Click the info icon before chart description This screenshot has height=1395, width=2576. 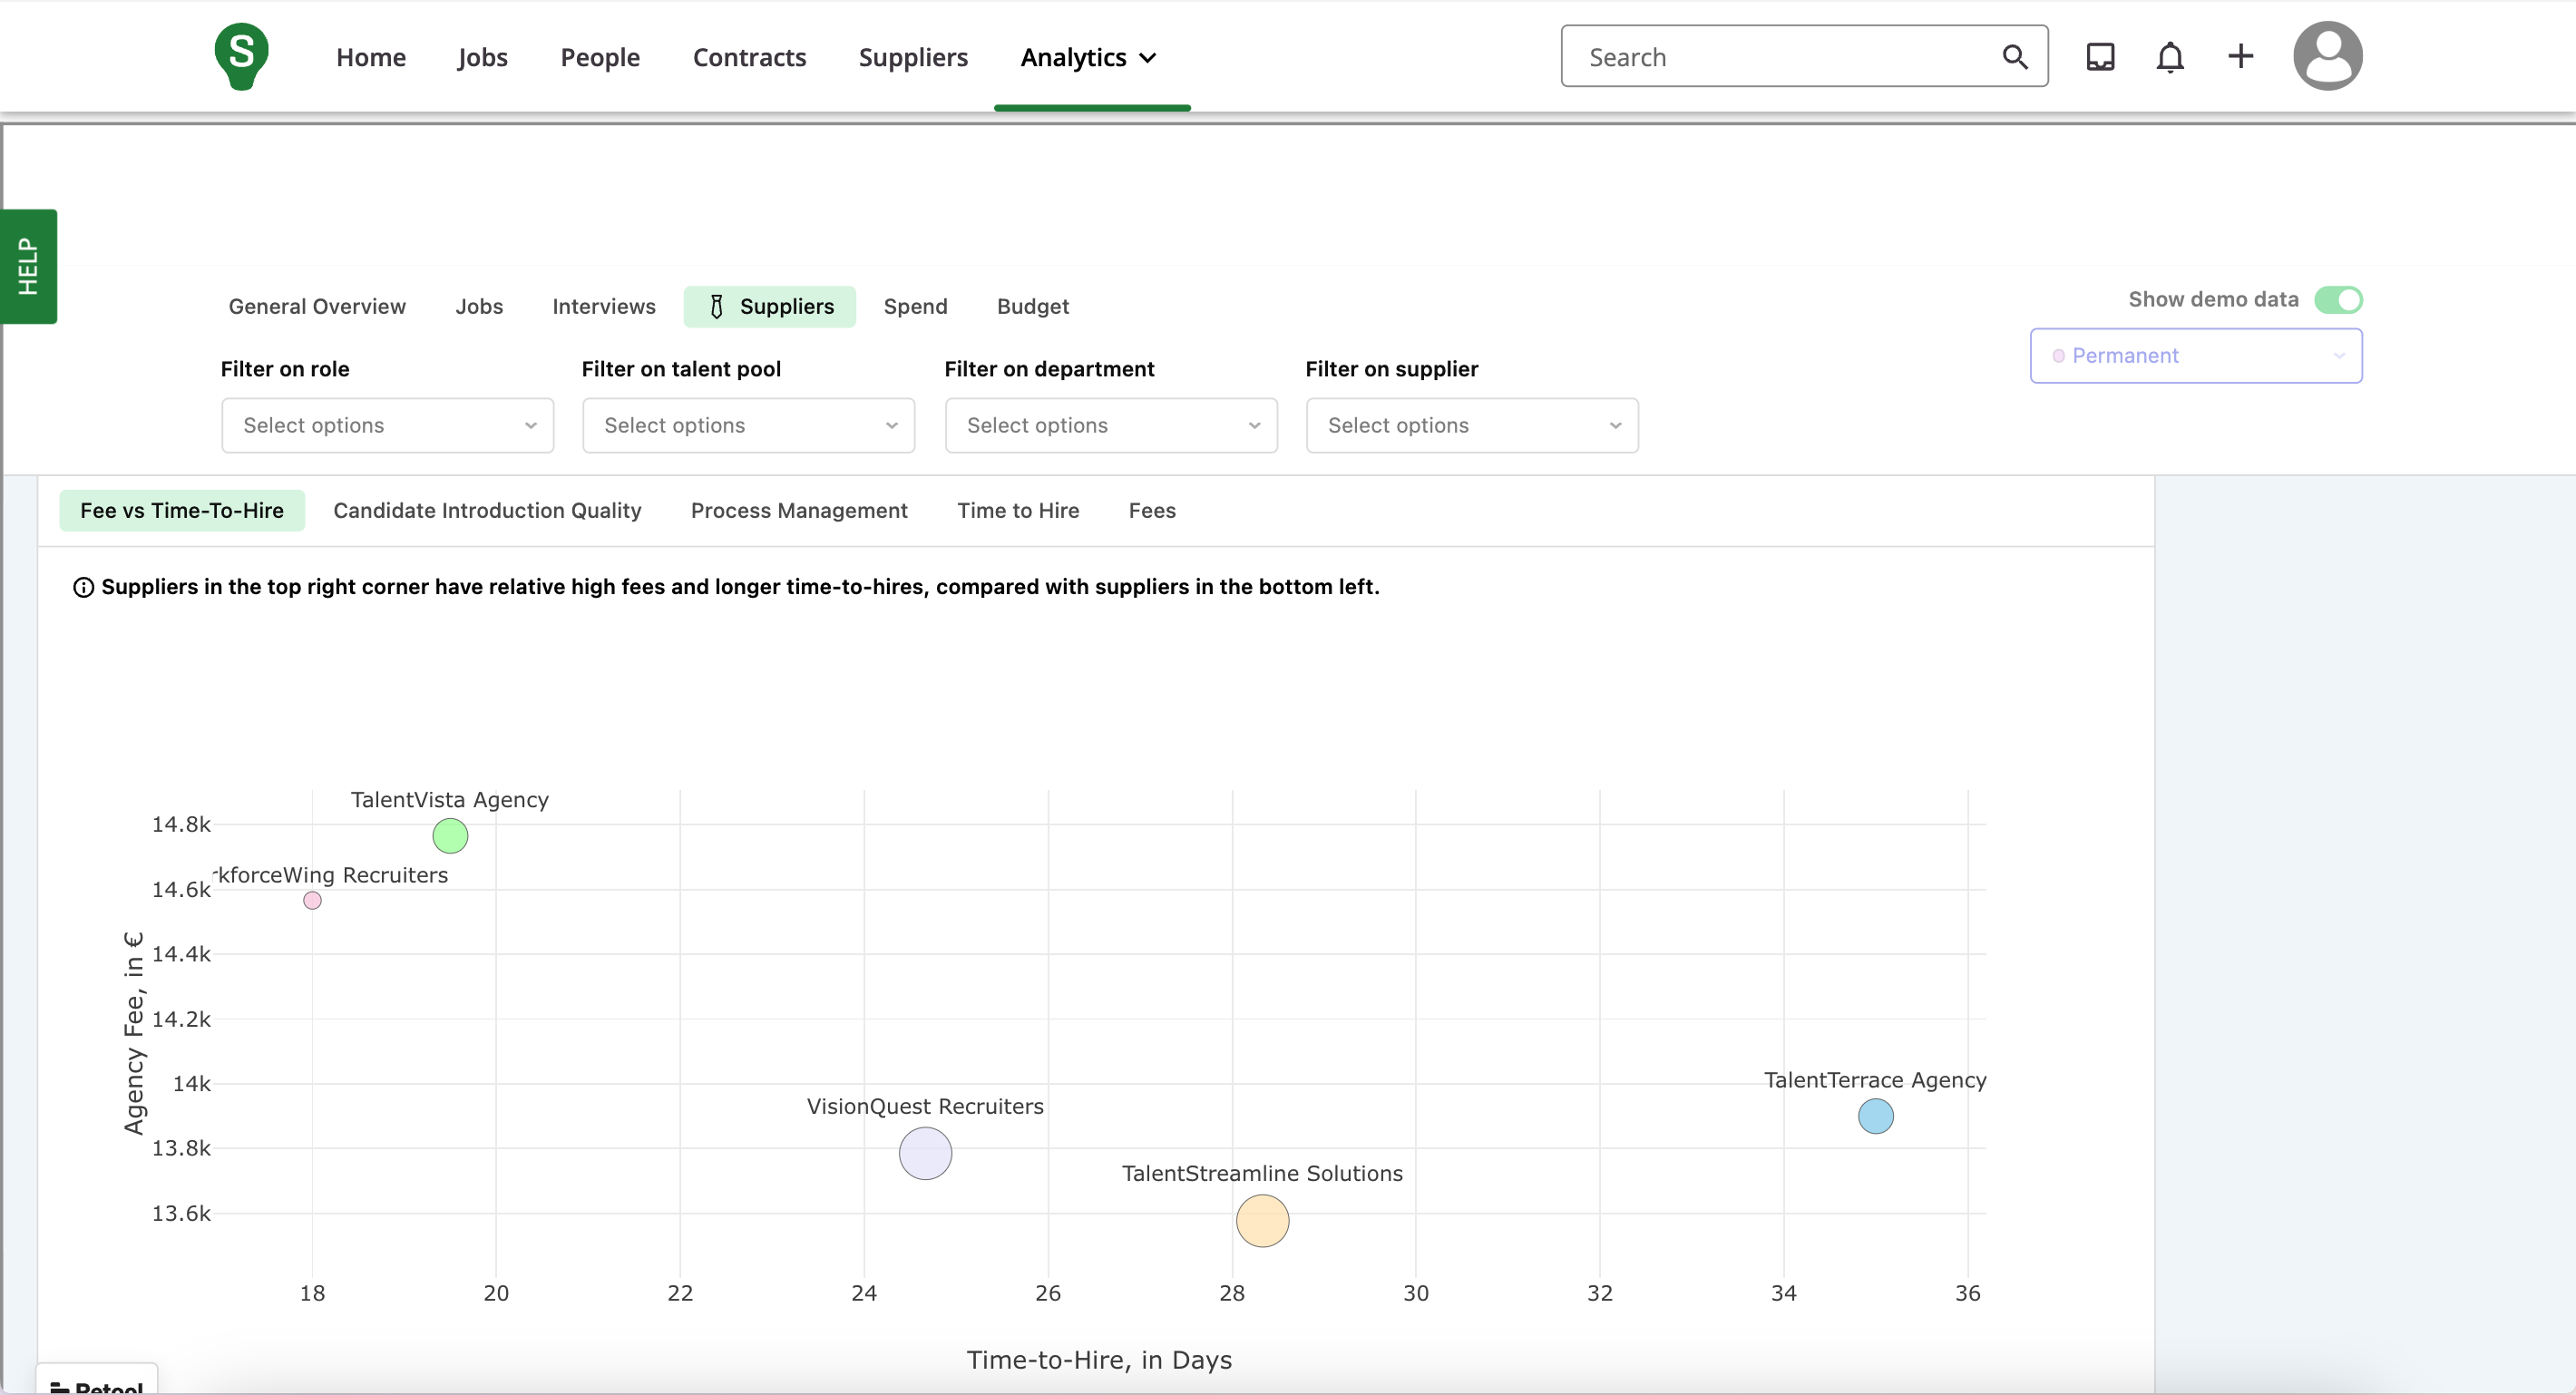pos(84,587)
